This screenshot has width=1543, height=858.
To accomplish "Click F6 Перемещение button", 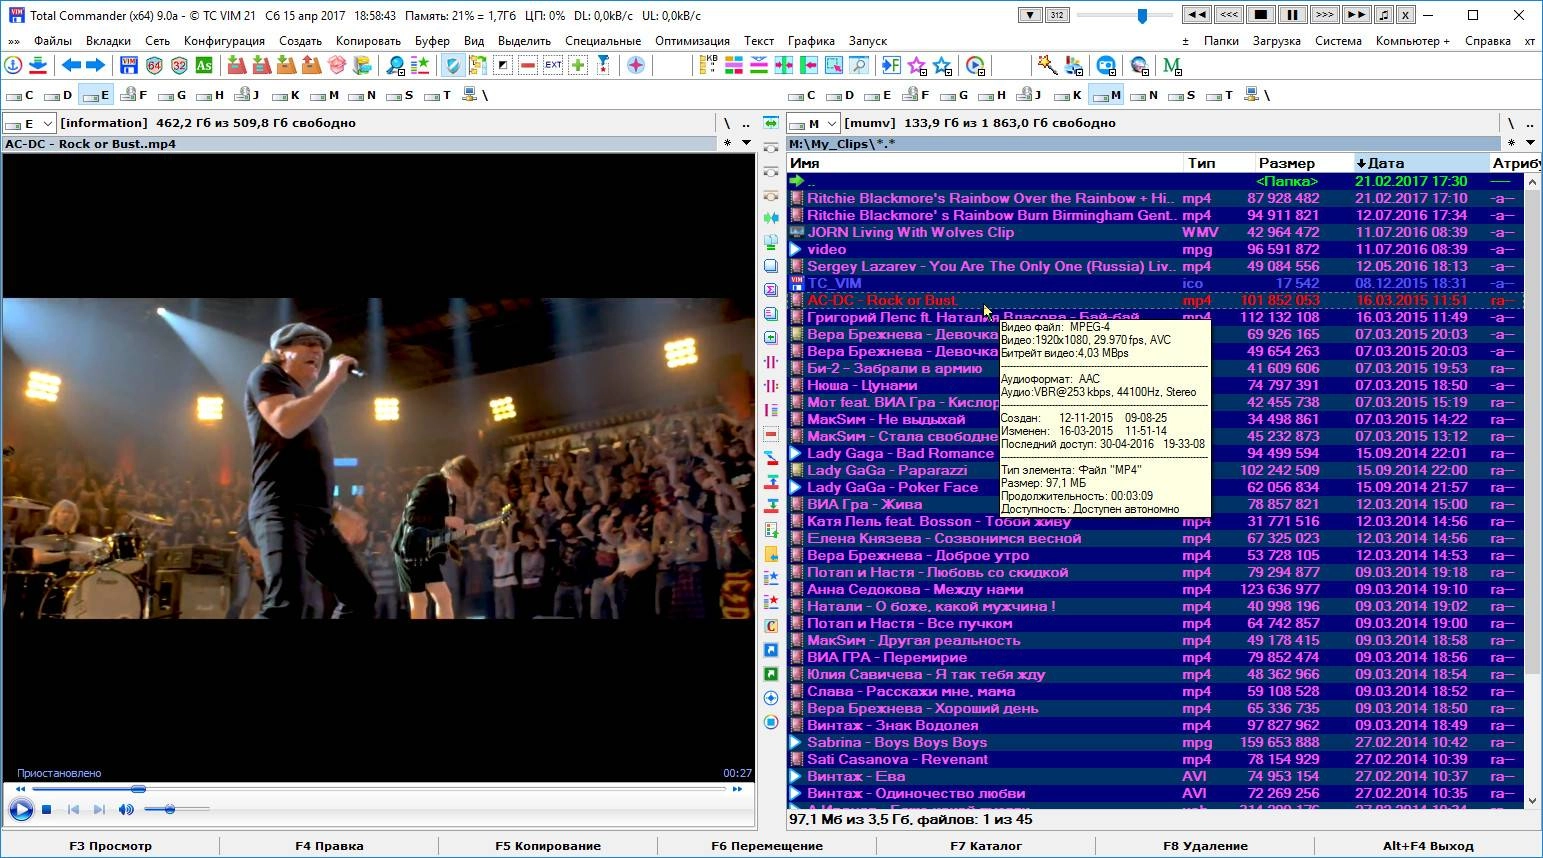I will 767,846.
